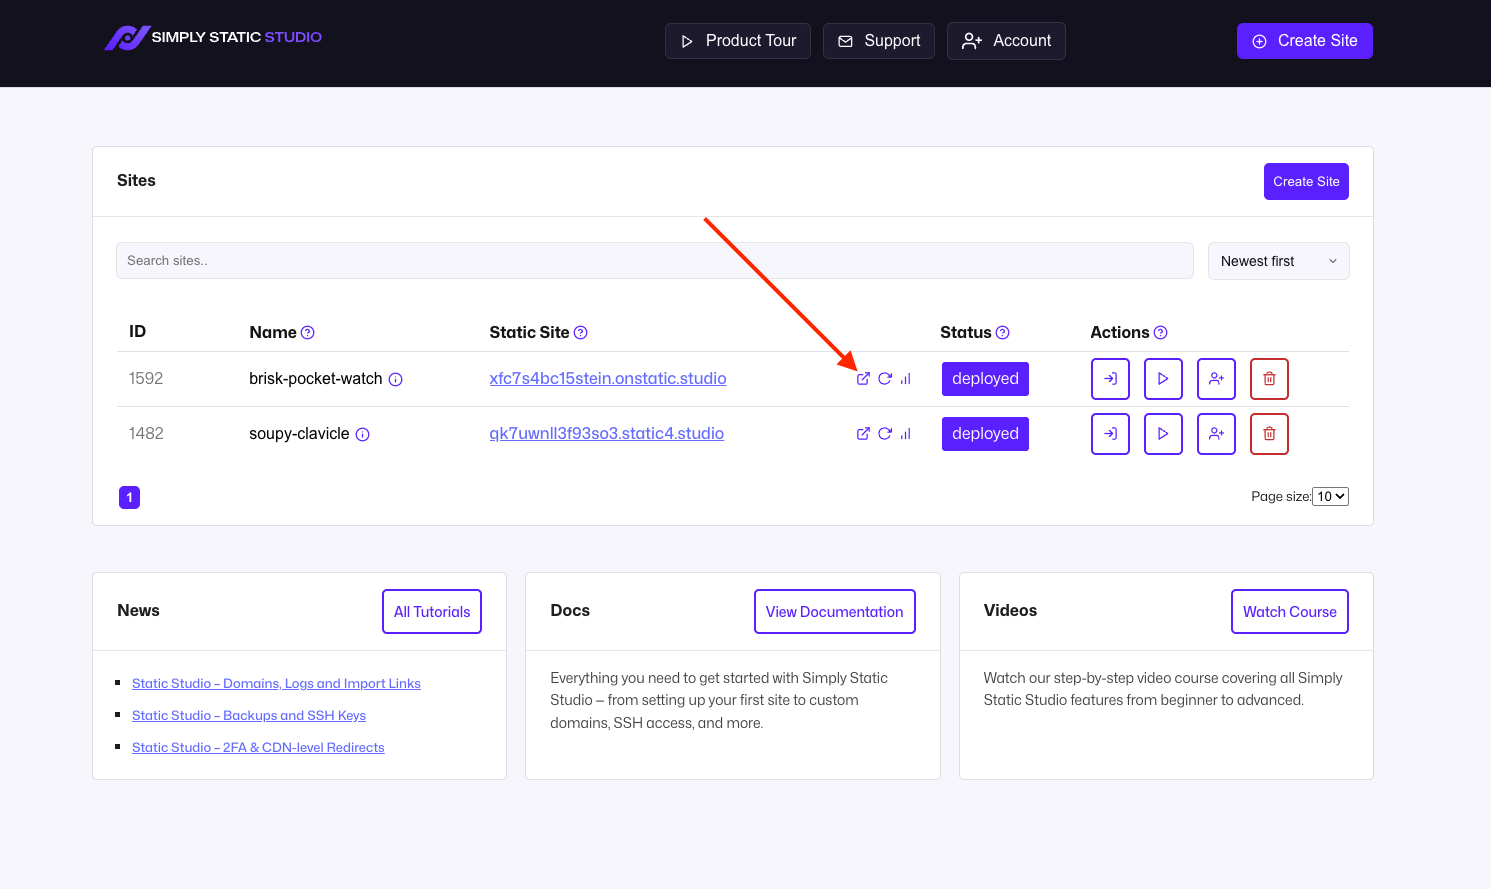
Task: Open Product Tour in top navigation
Action: point(738,41)
